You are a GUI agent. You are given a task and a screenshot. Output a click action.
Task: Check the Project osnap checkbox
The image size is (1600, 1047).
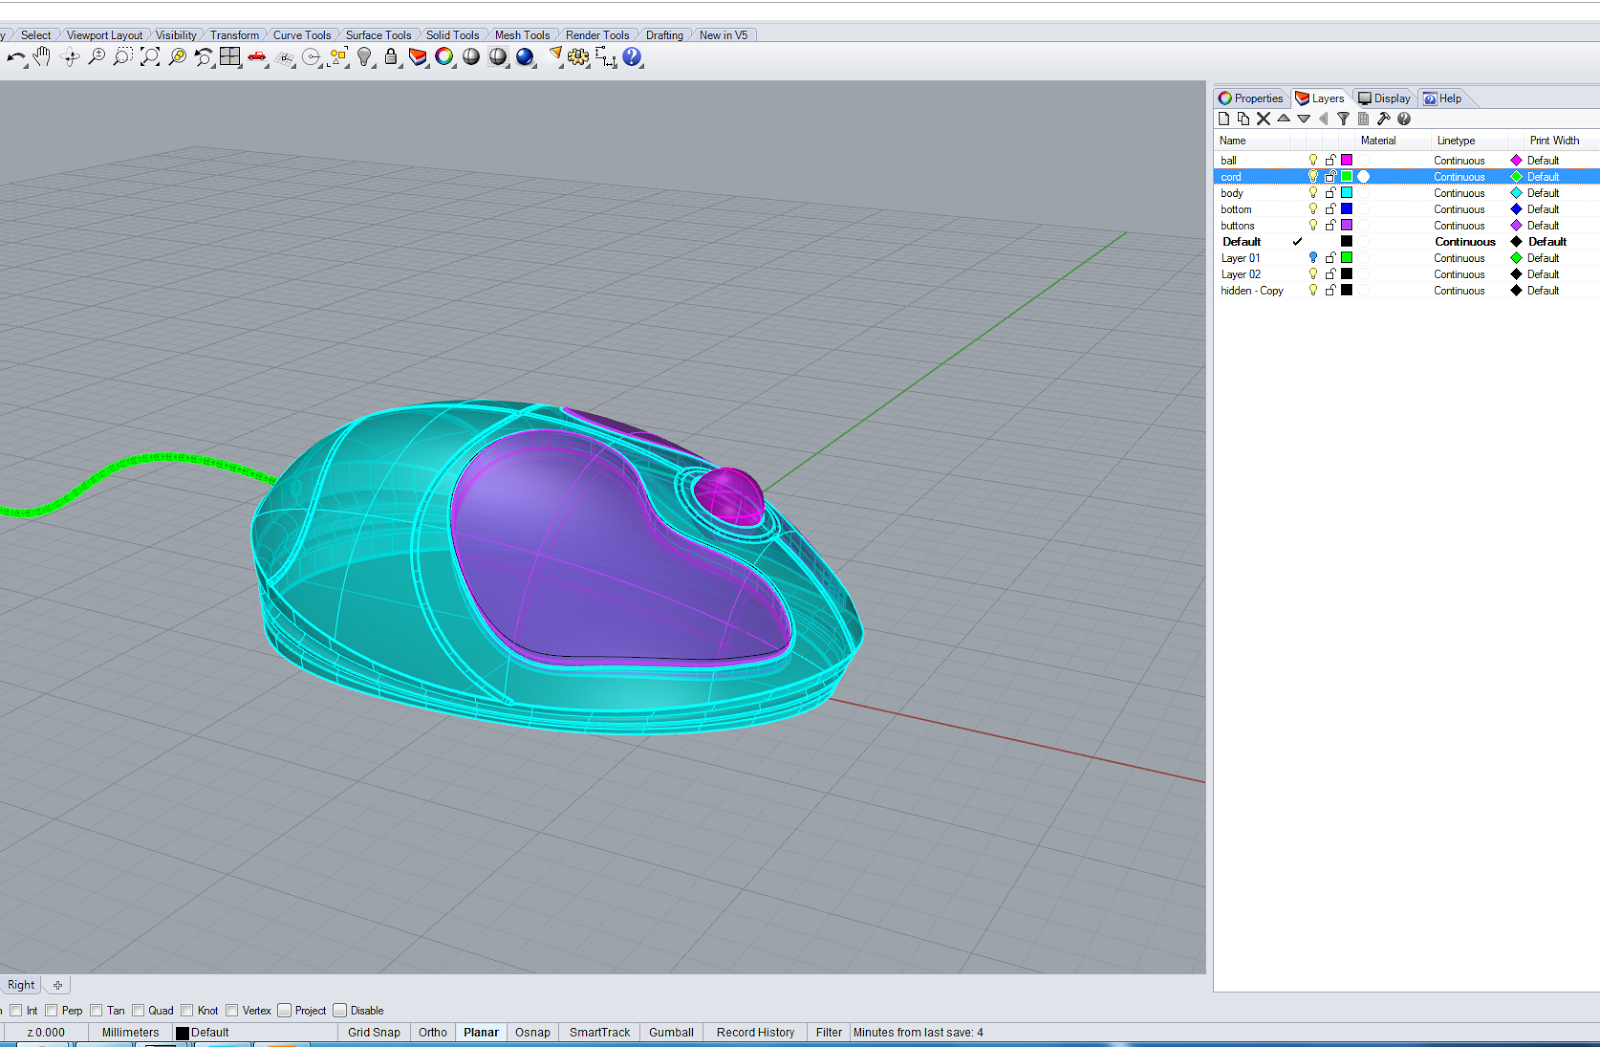click(284, 1010)
